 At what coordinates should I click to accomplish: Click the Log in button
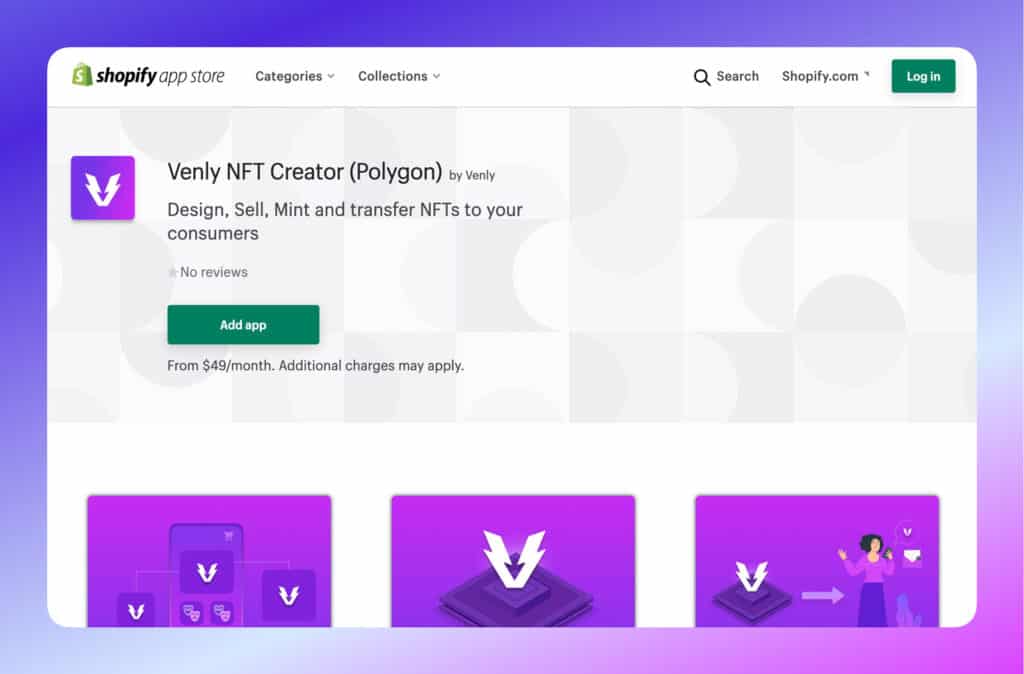(923, 76)
